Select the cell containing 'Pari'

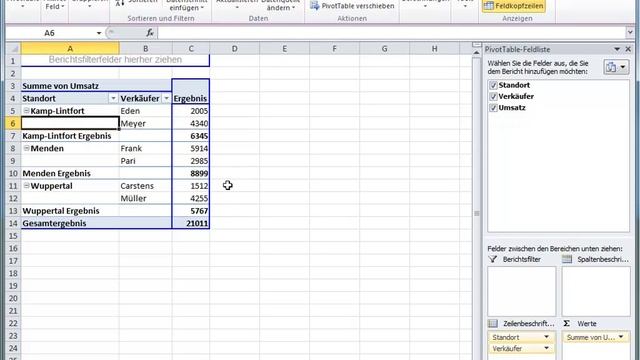click(145, 161)
